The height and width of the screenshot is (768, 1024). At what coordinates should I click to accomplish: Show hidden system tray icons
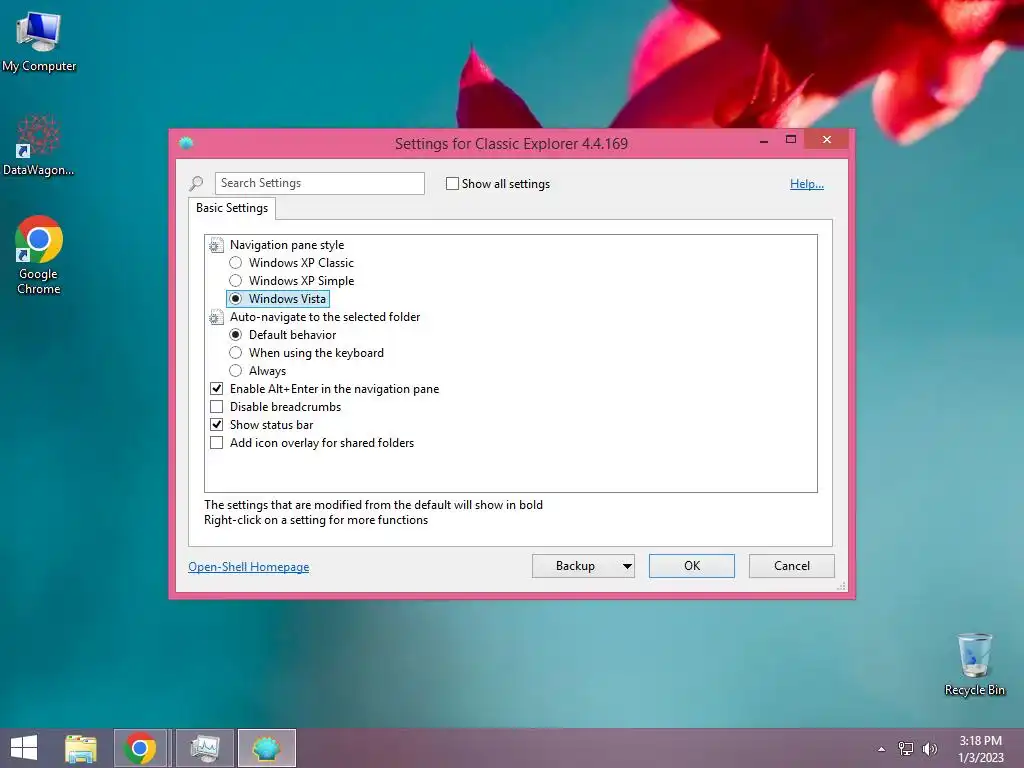point(882,749)
